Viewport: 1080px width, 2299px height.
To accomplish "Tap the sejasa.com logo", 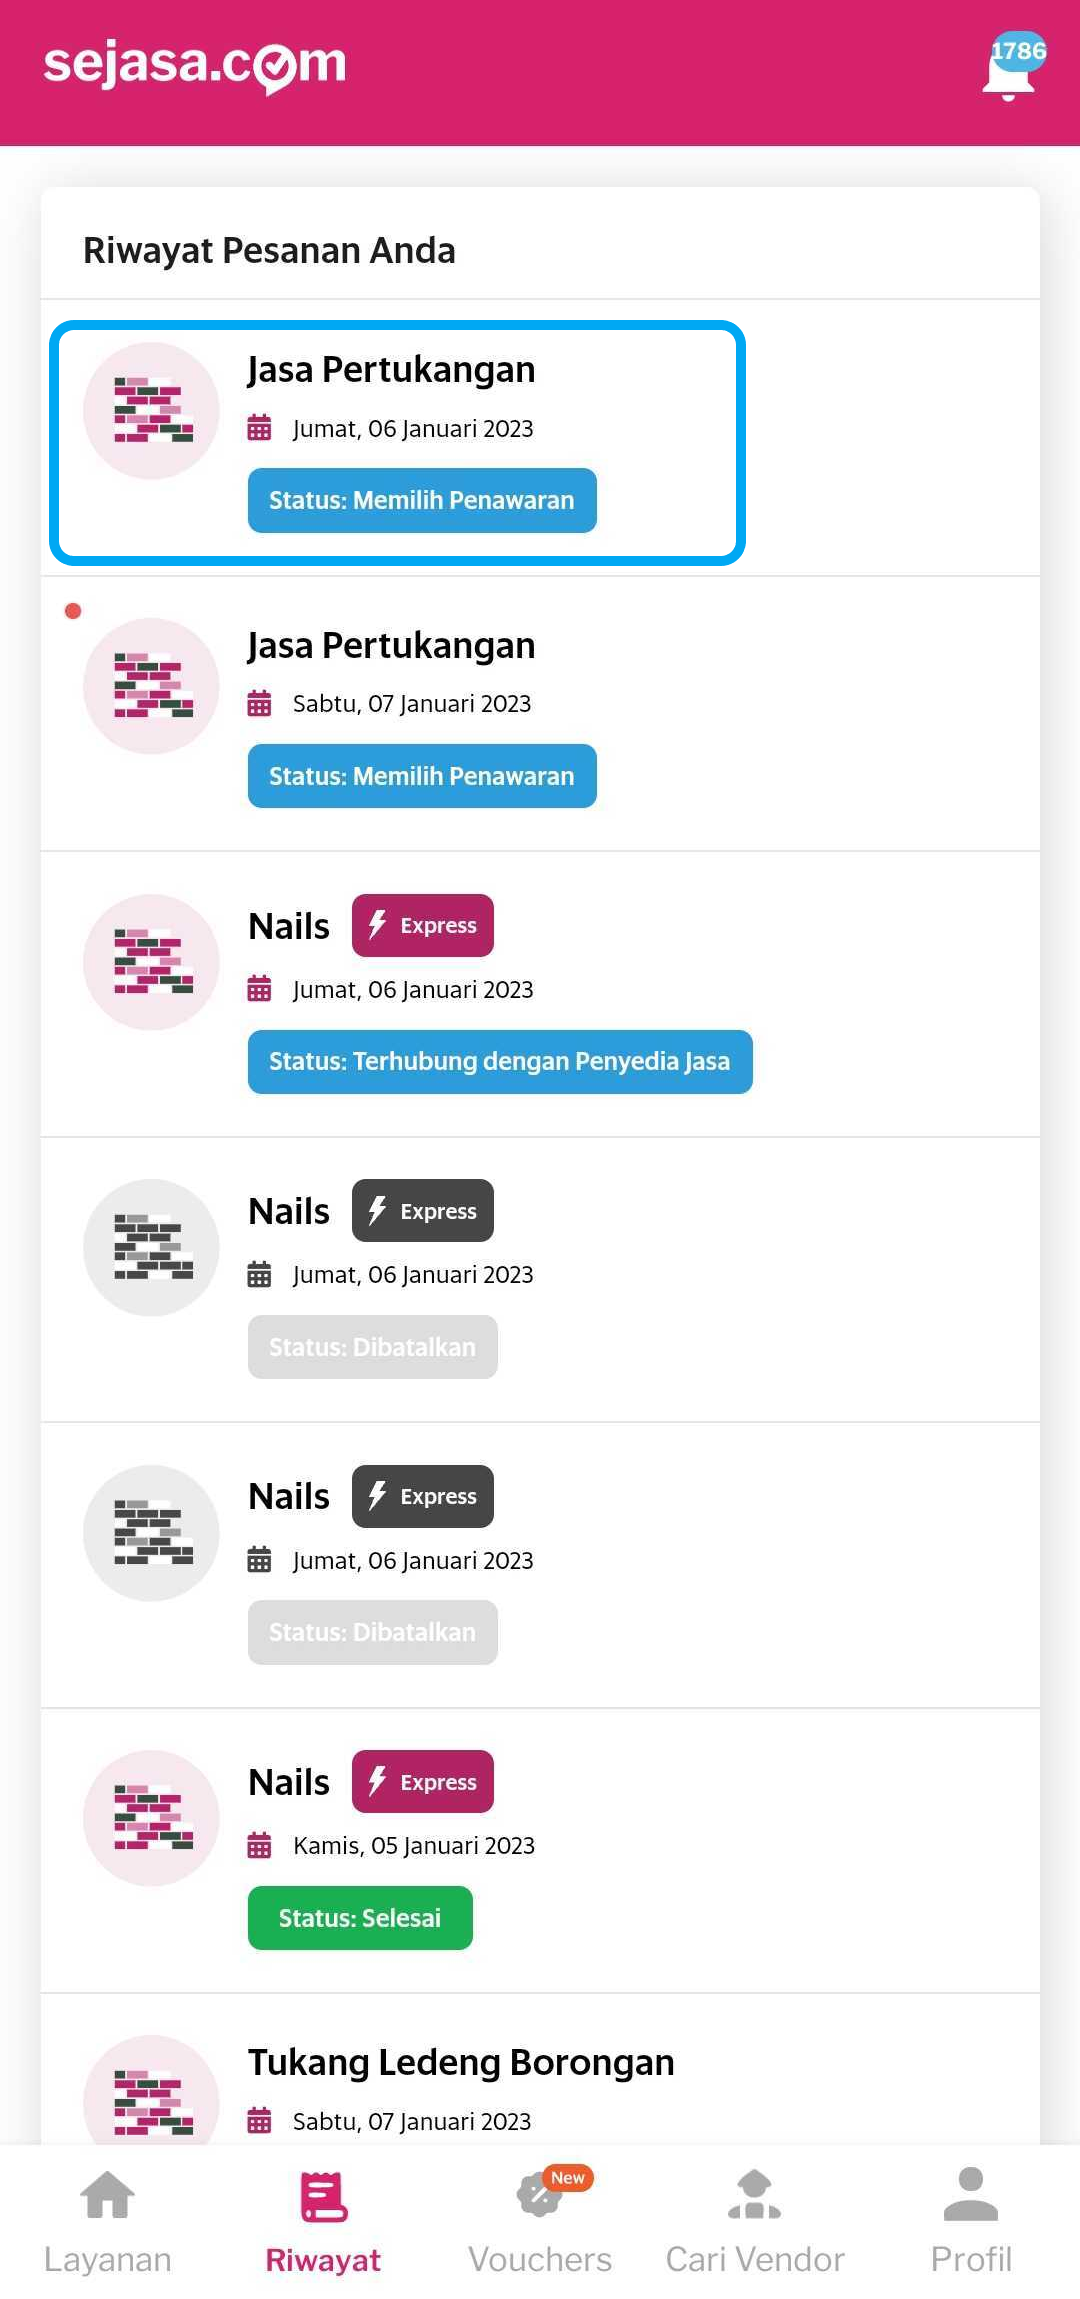I will (x=195, y=65).
